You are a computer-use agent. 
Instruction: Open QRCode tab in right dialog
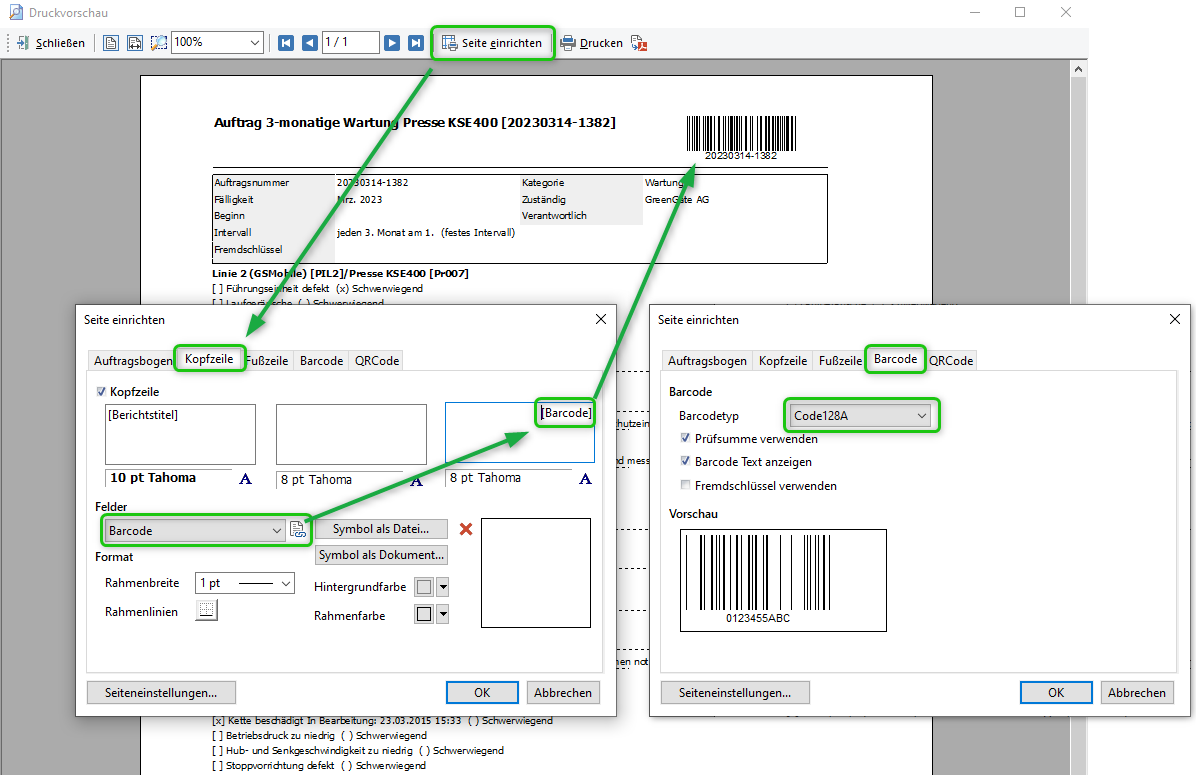pos(951,361)
